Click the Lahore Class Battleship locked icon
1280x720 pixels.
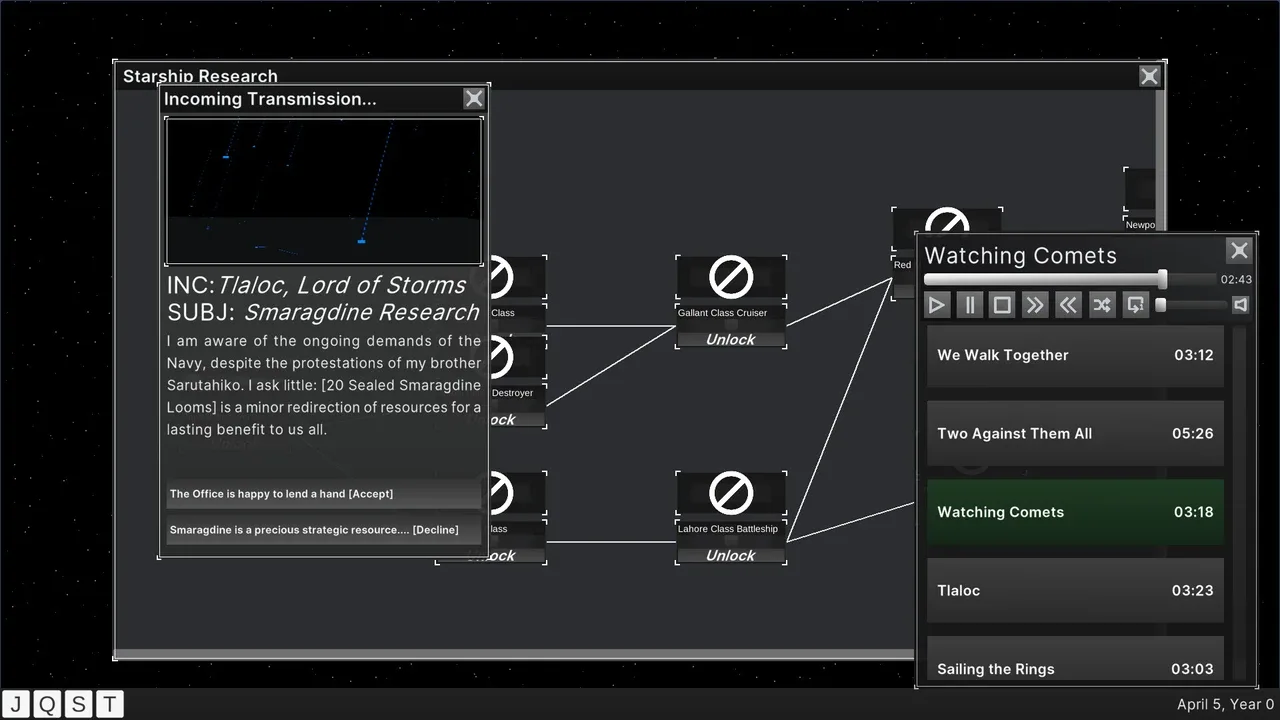(731, 493)
